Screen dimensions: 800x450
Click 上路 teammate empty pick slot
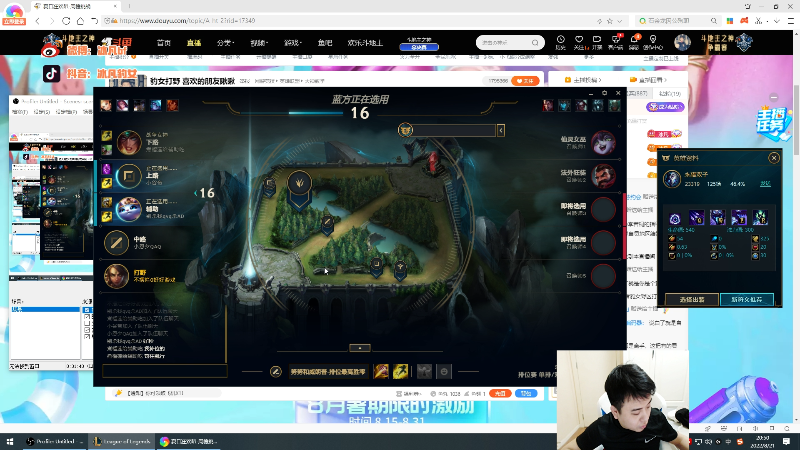(129, 176)
